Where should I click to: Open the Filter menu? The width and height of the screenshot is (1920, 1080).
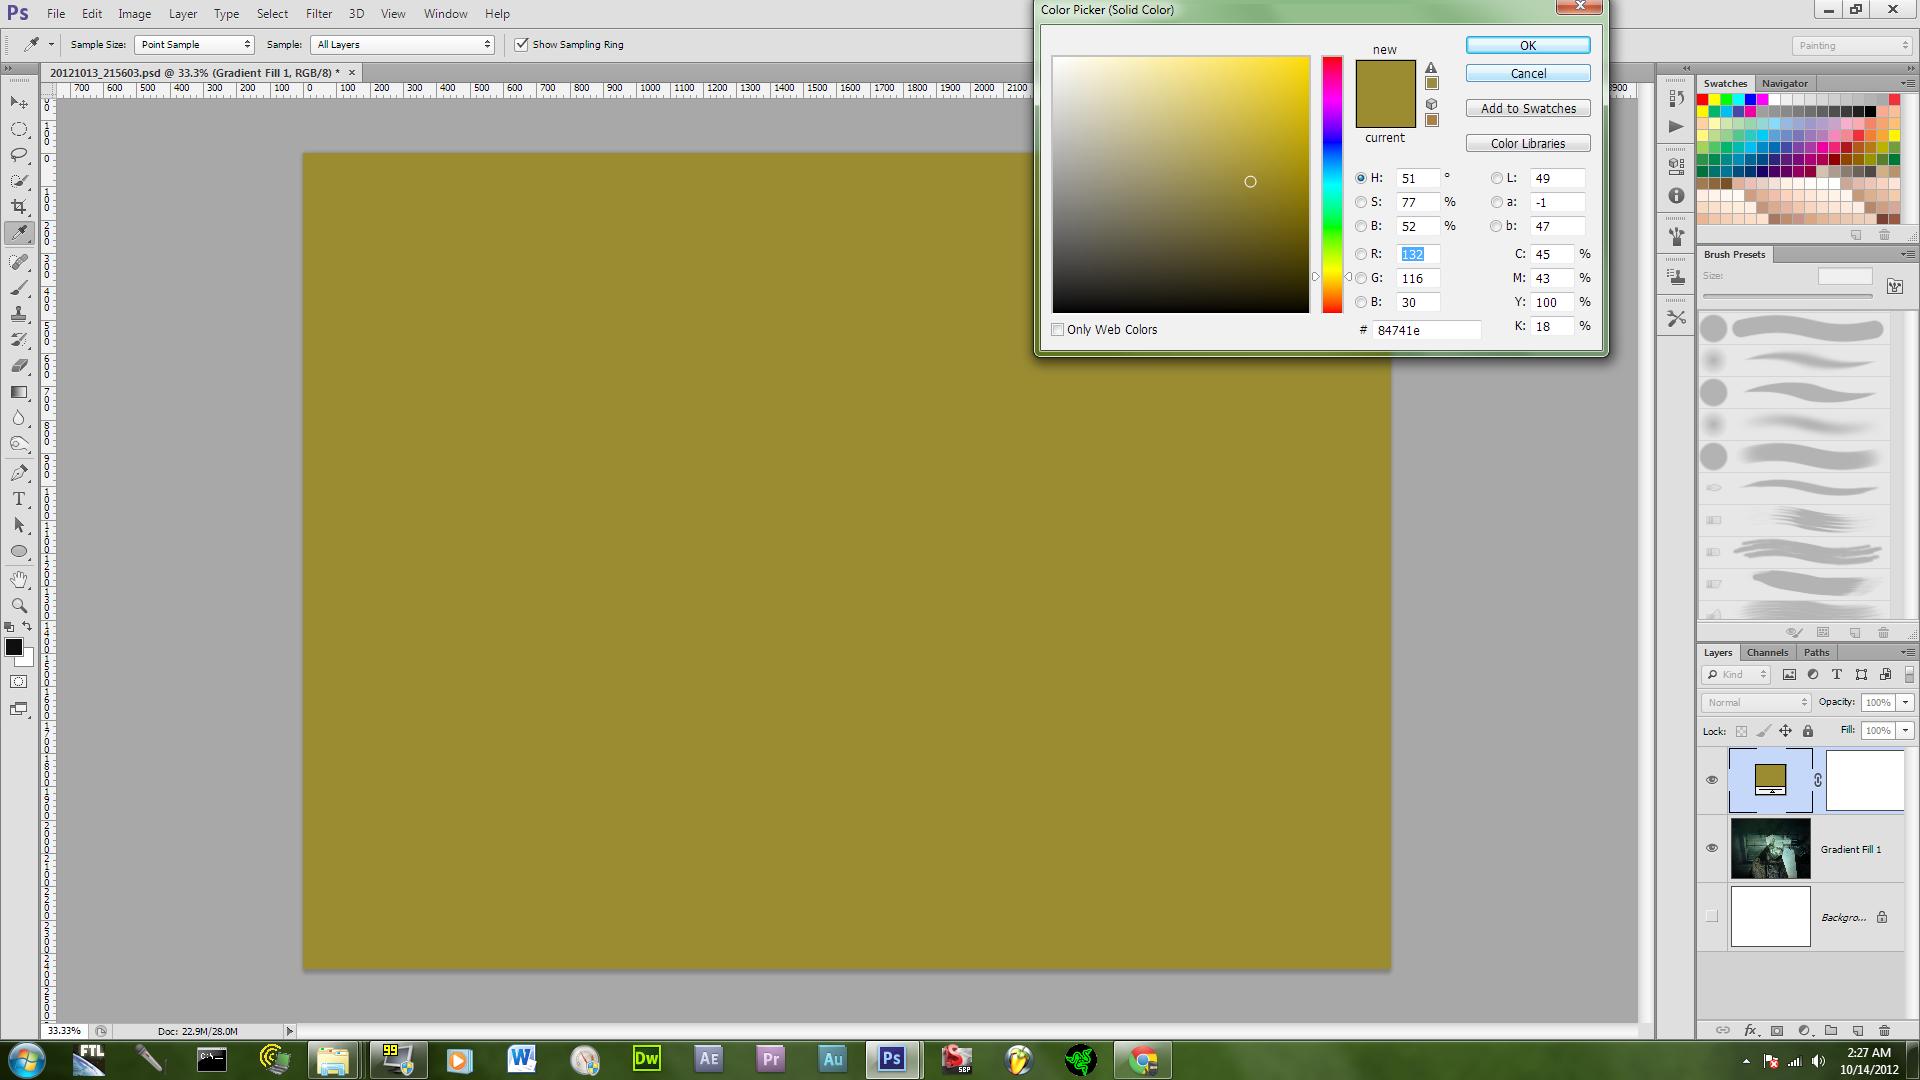point(318,14)
